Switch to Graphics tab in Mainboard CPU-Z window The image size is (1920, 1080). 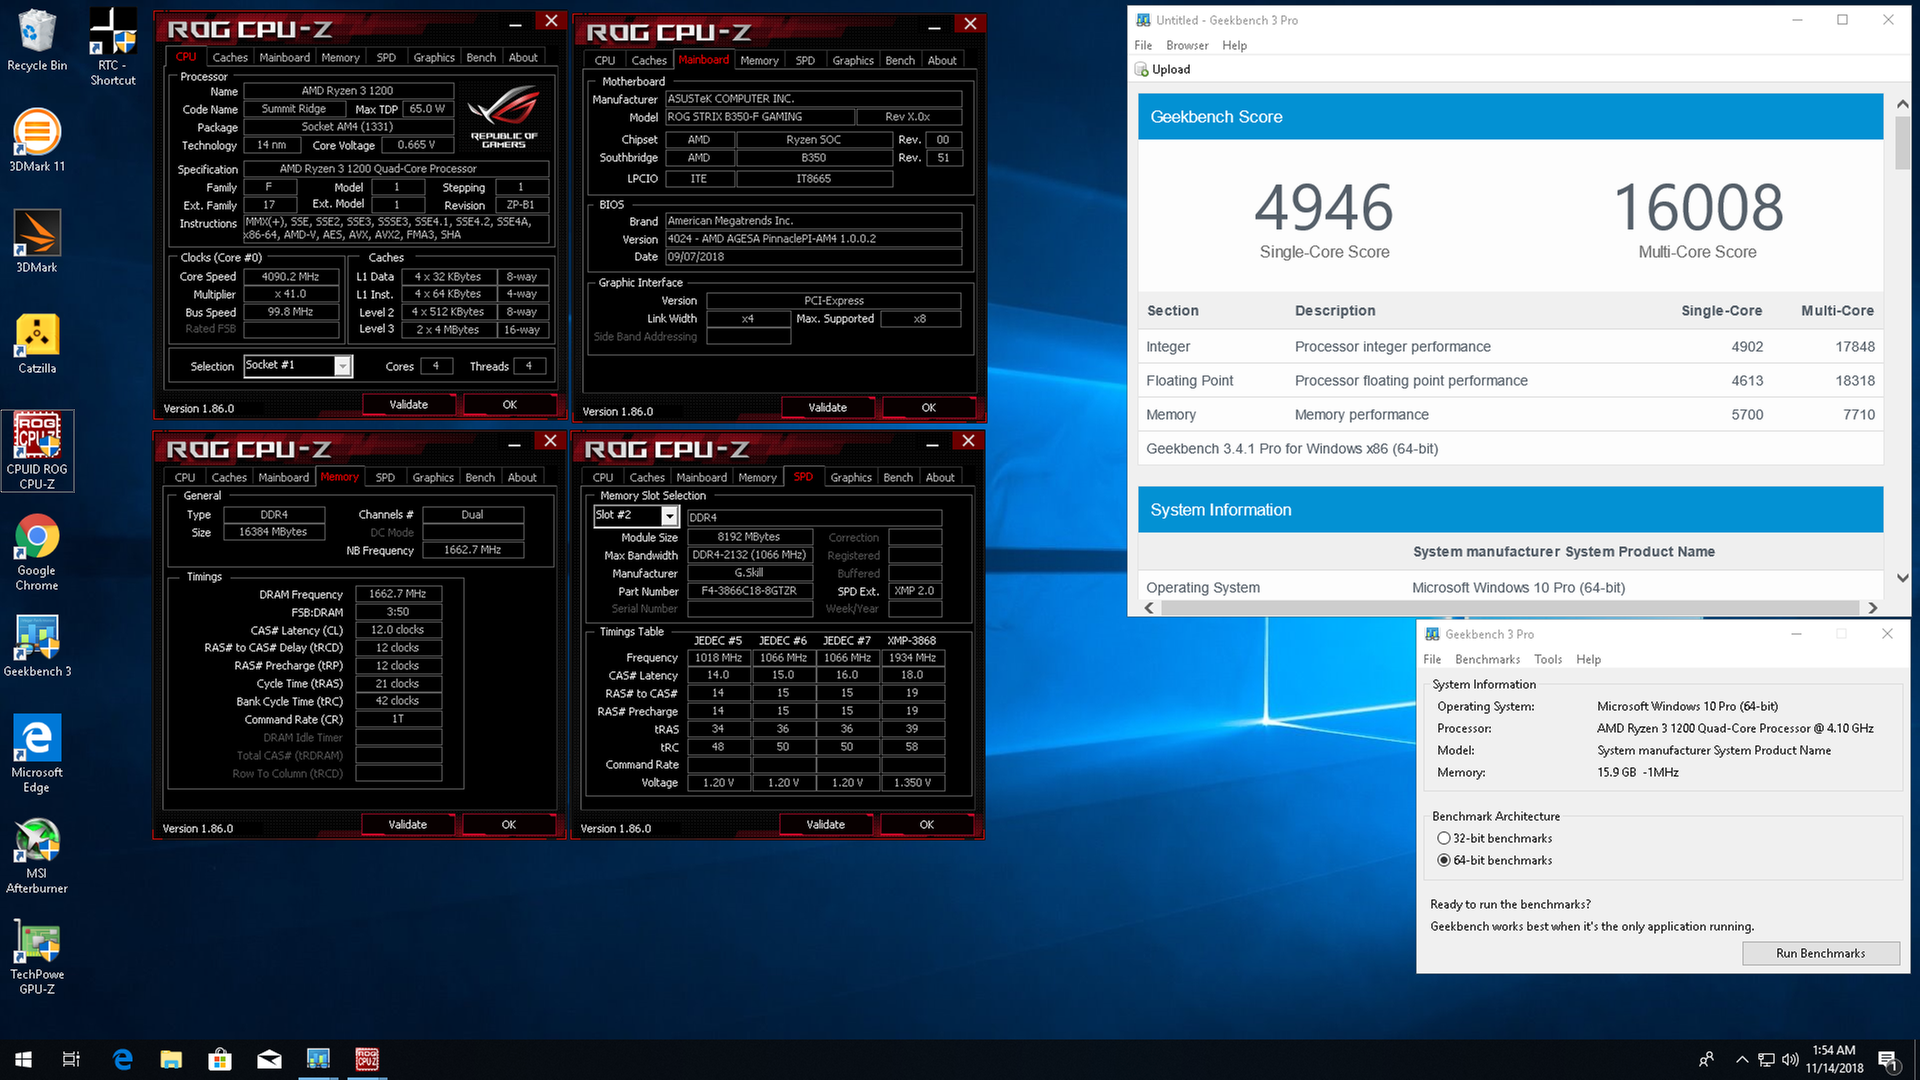click(853, 60)
